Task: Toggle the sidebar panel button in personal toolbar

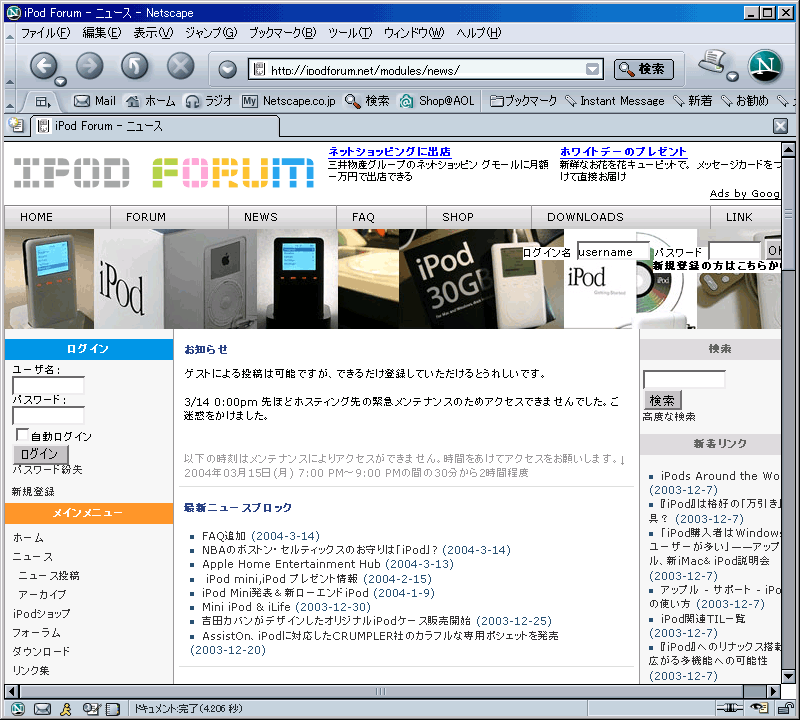Action: point(43,102)
